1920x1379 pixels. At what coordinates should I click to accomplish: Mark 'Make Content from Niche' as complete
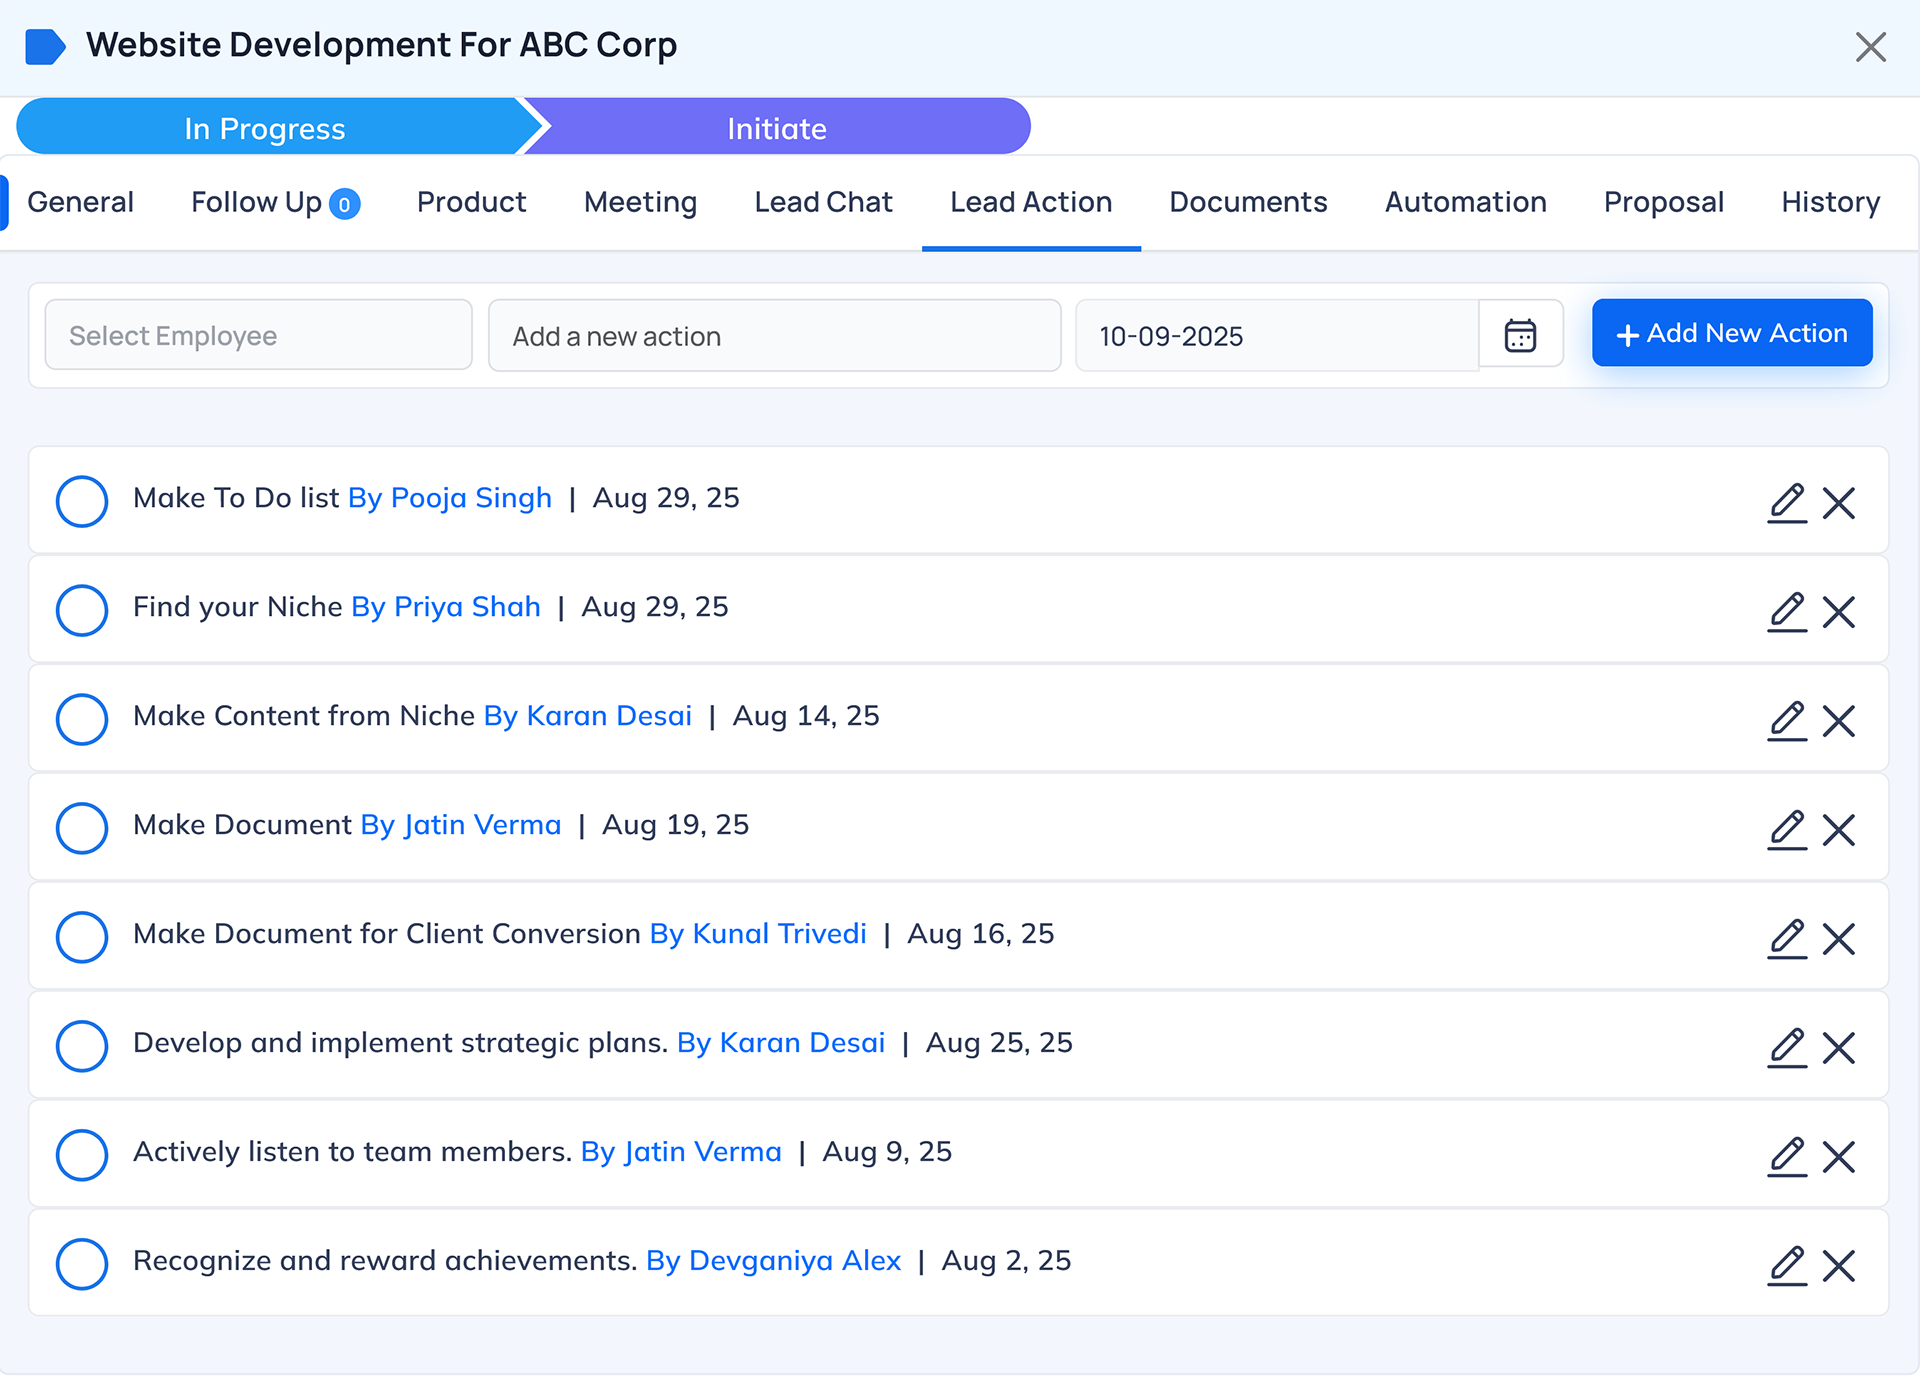pyautogui.click(x=82, y=719)
